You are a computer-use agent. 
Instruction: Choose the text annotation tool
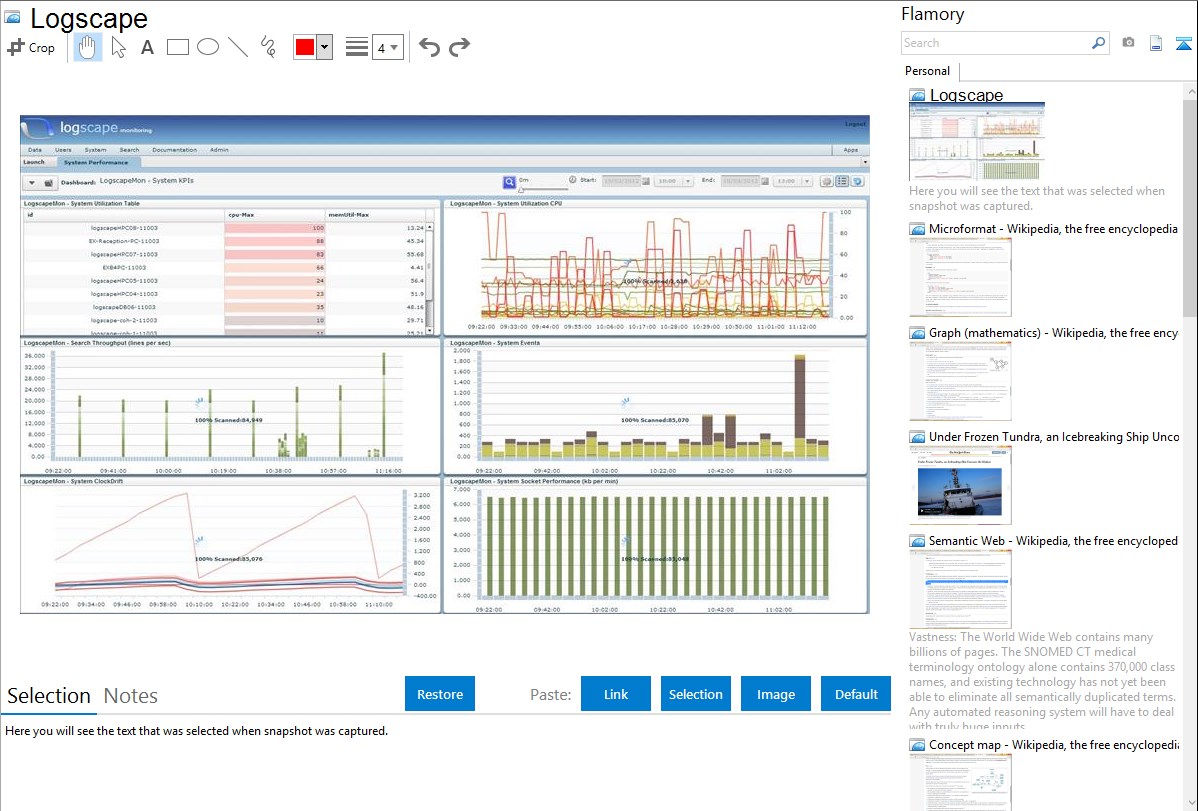click(147, 47)
